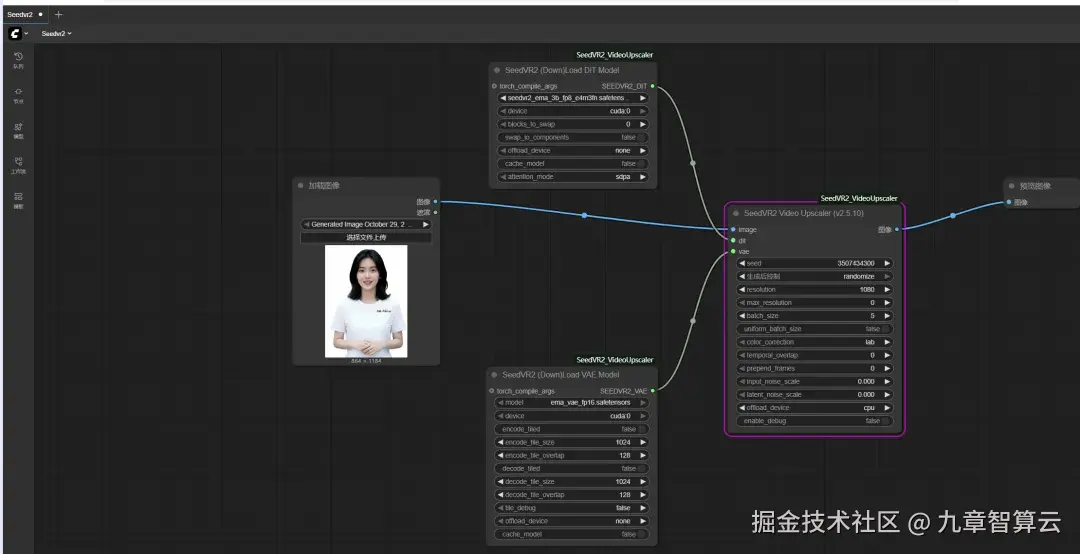Toggle uniform_batch_size on the Video Upscaler

point(815,329)
